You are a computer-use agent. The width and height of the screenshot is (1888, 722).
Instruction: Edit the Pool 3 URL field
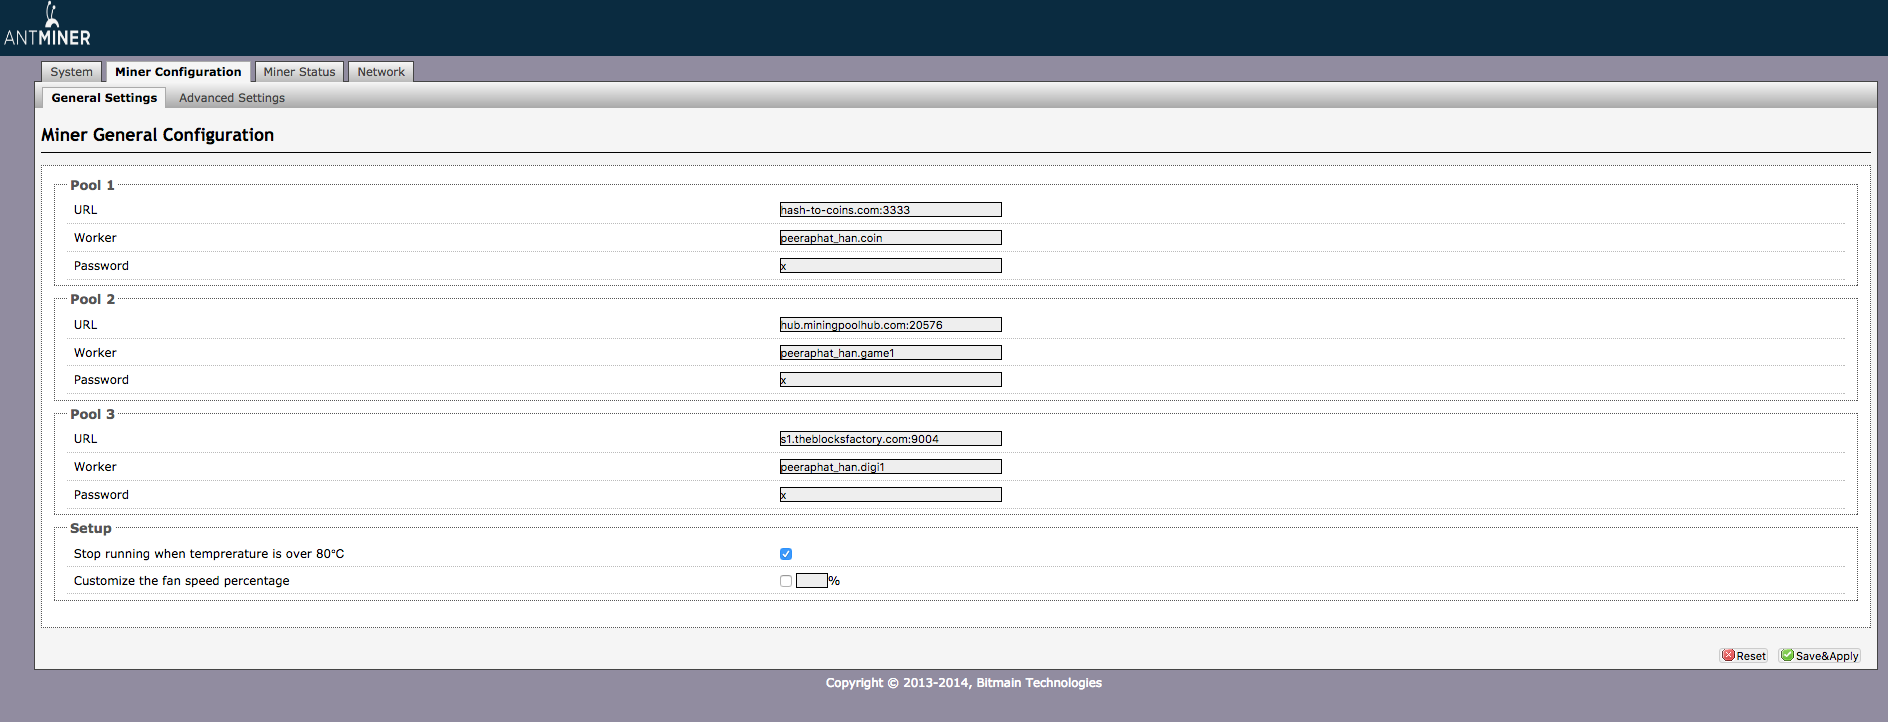click(890, 439)
